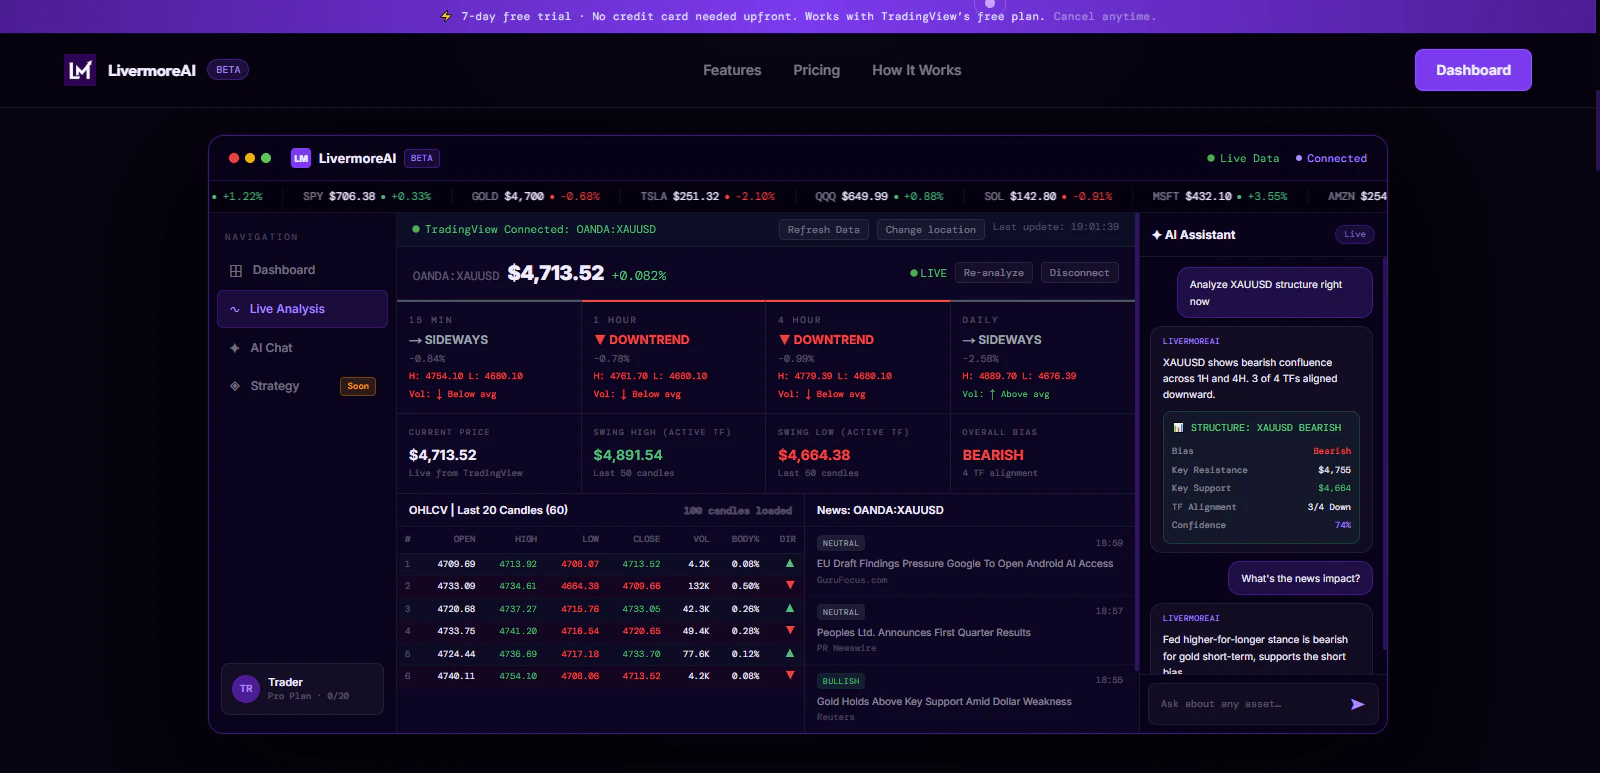Click the purple Dashboard button
This screenshot has height=773, width=1600.
(1473, 70)
